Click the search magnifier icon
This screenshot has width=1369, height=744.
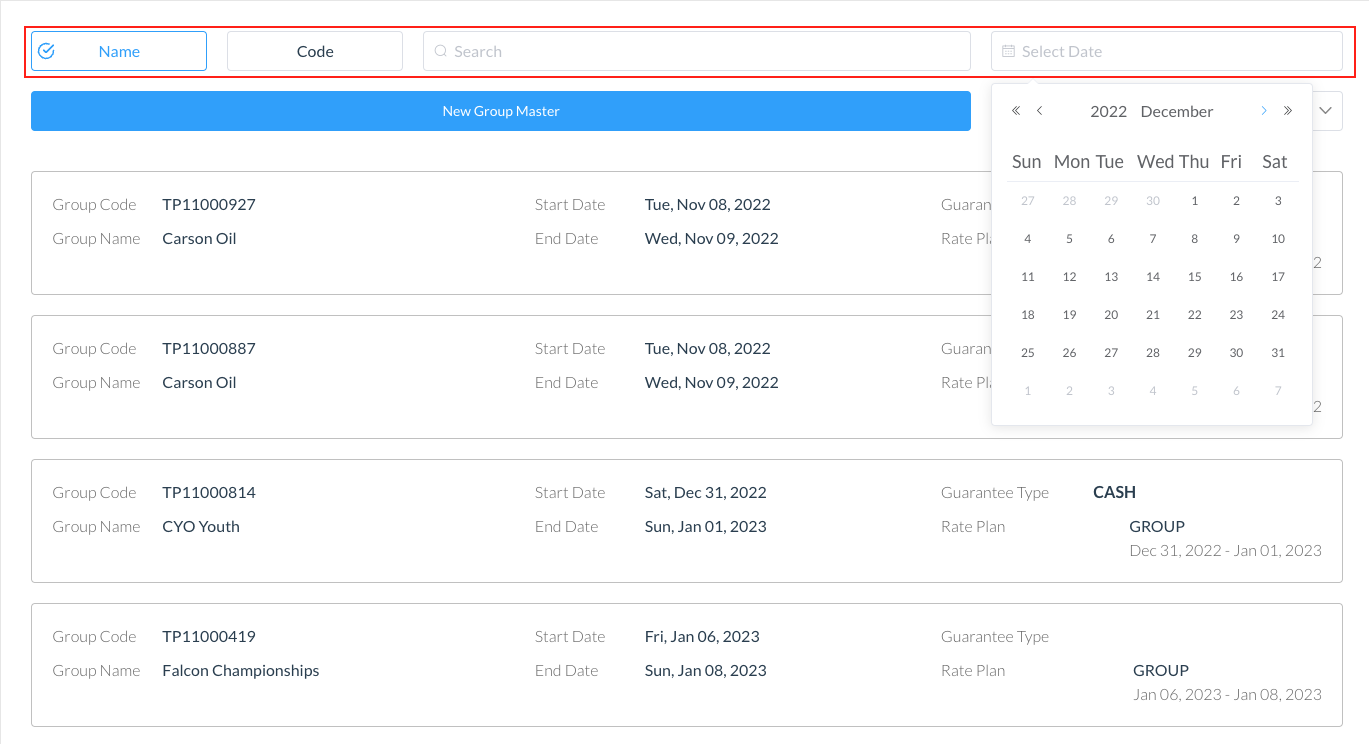pyautogui.click(x=440, y=51)
